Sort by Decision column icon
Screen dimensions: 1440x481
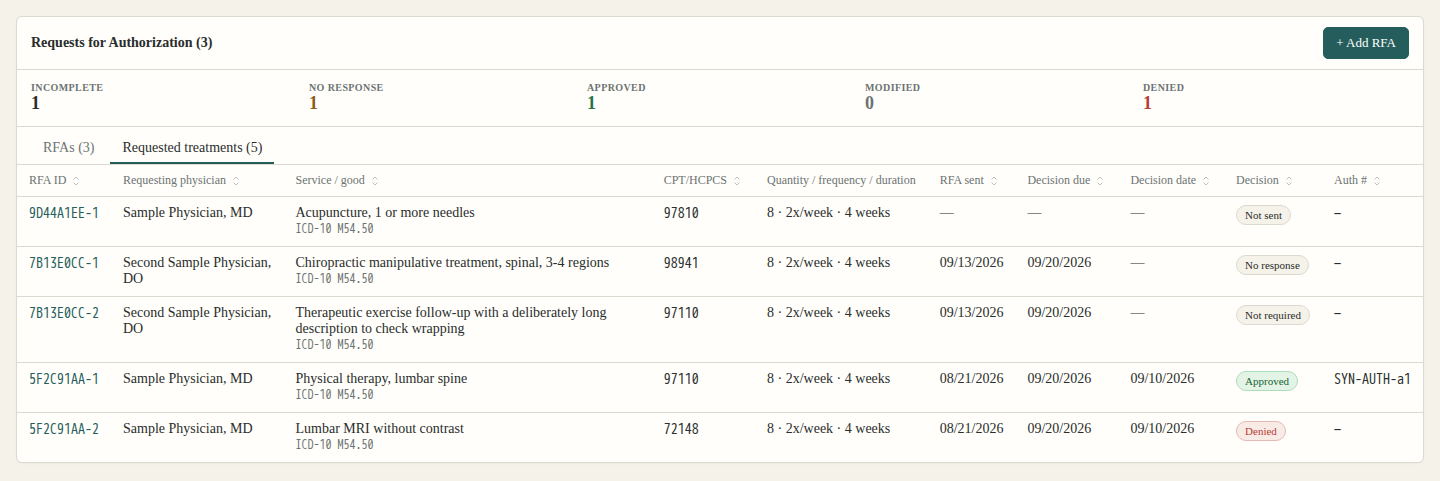tap(1289, 181)
